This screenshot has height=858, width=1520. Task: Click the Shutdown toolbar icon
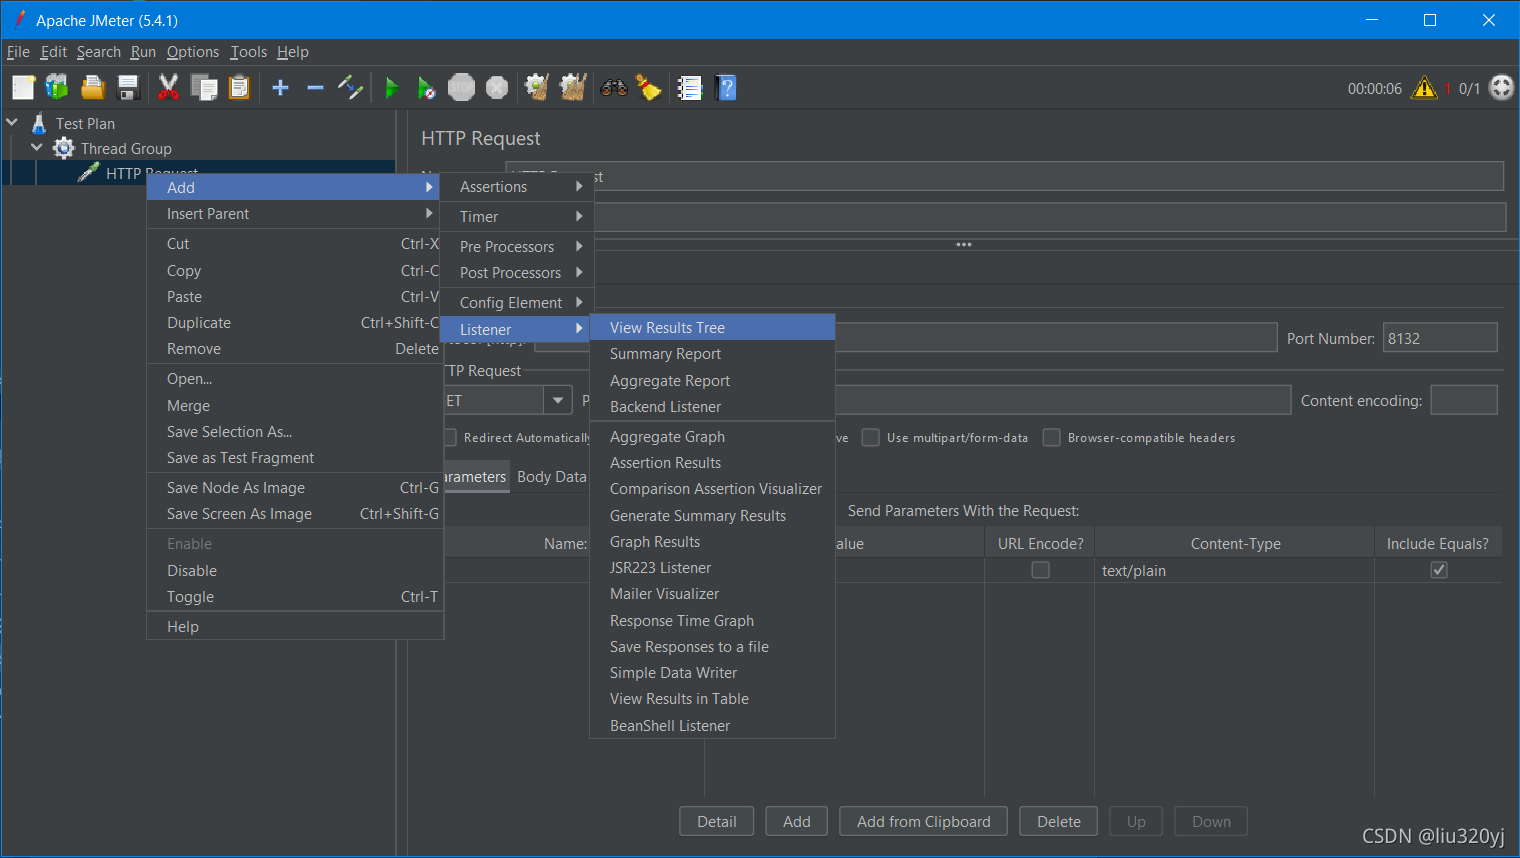(497, 88)
